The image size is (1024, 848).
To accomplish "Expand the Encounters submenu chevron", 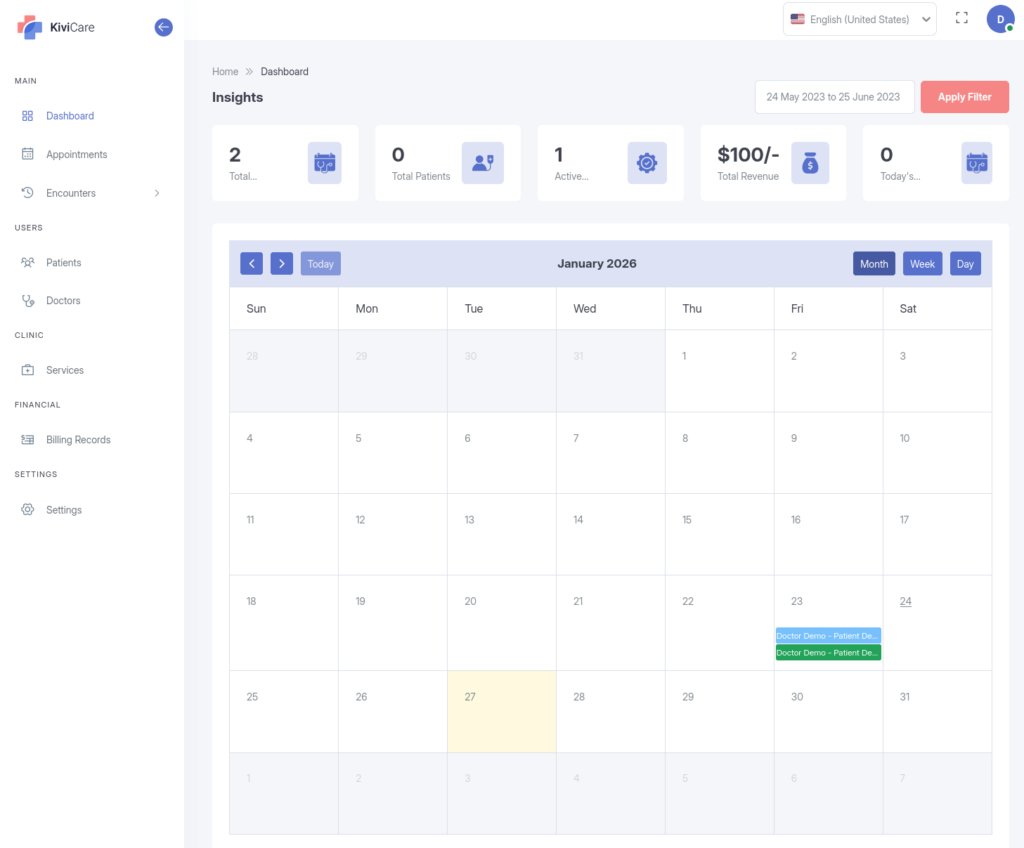I will (x=157, y=193).
